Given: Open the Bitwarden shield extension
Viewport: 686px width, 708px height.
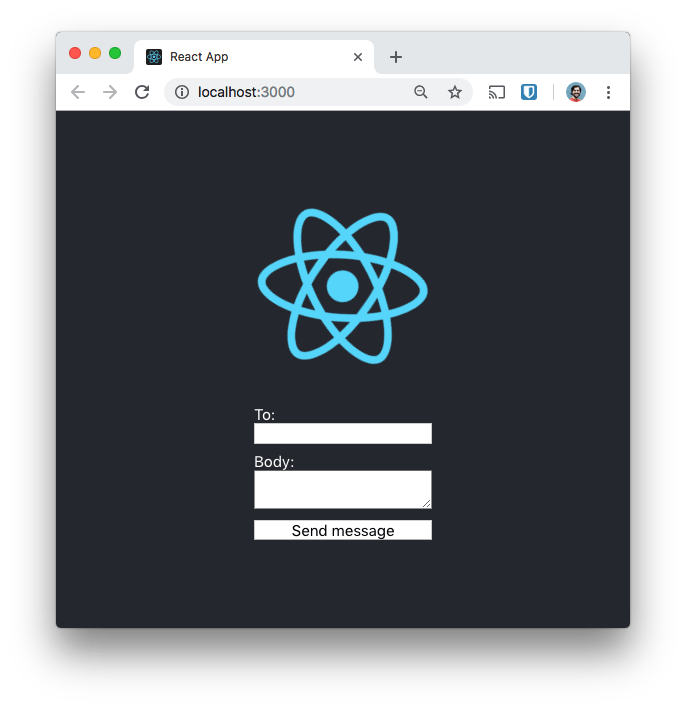Looking at the screenshot, I should (529, 92).
